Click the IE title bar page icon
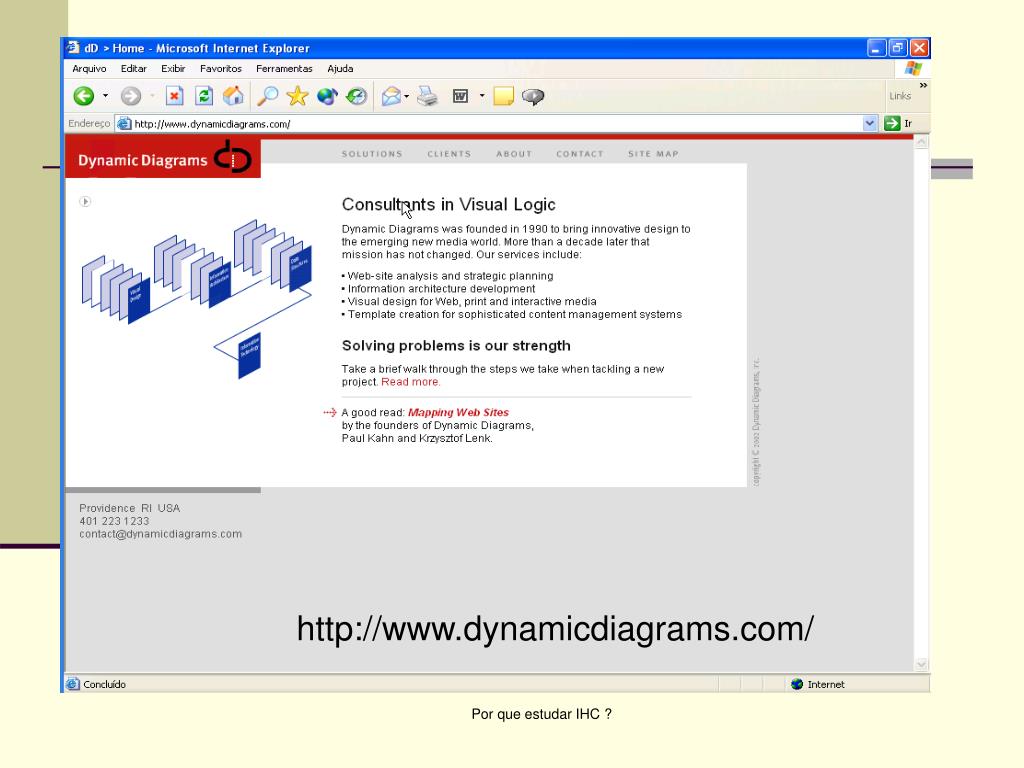This screenshot has height=768, width=1024. click(72, 48)
